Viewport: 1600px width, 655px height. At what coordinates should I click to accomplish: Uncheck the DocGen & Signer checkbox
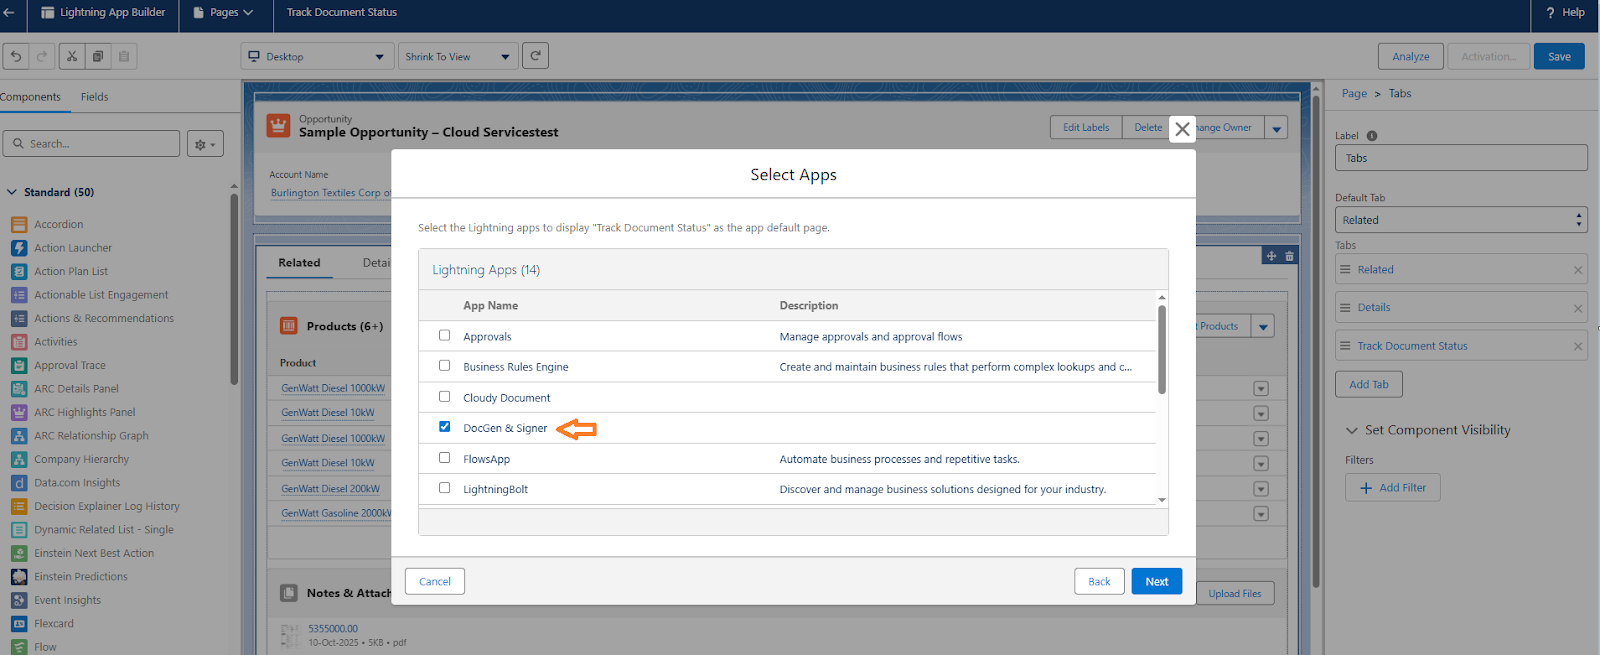(x=445, y=427)
